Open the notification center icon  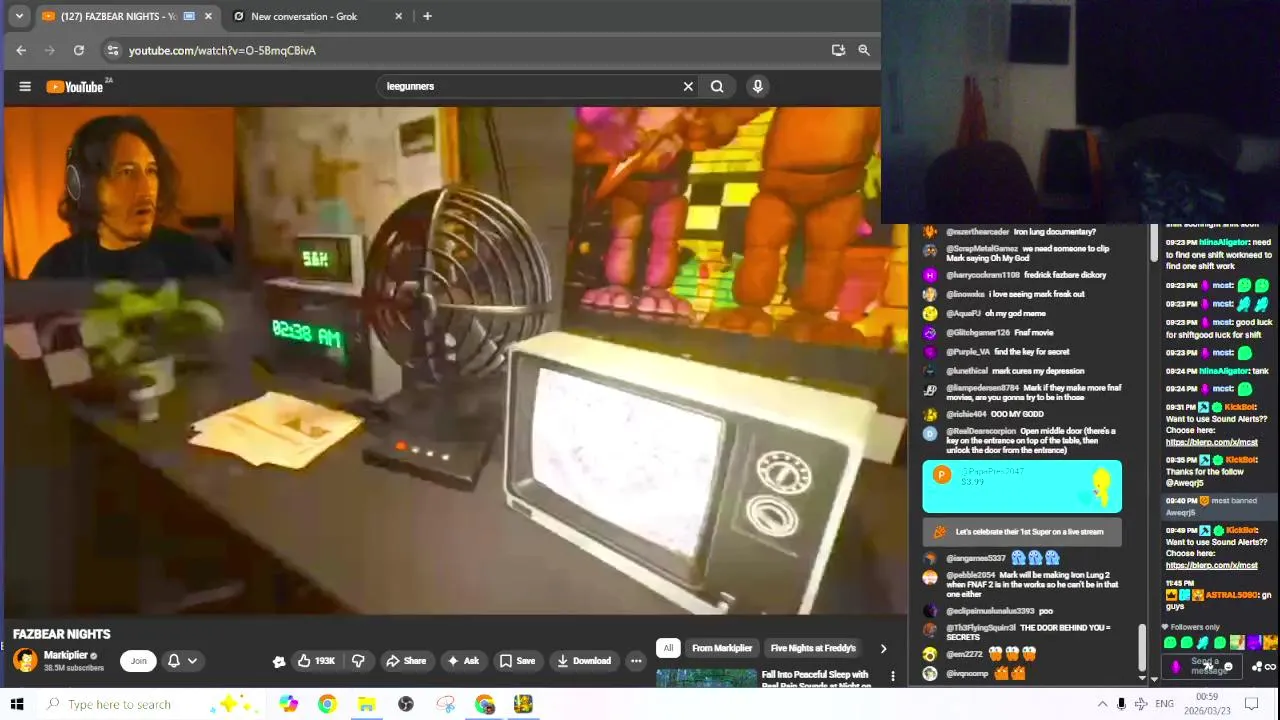pos(1251,705)
